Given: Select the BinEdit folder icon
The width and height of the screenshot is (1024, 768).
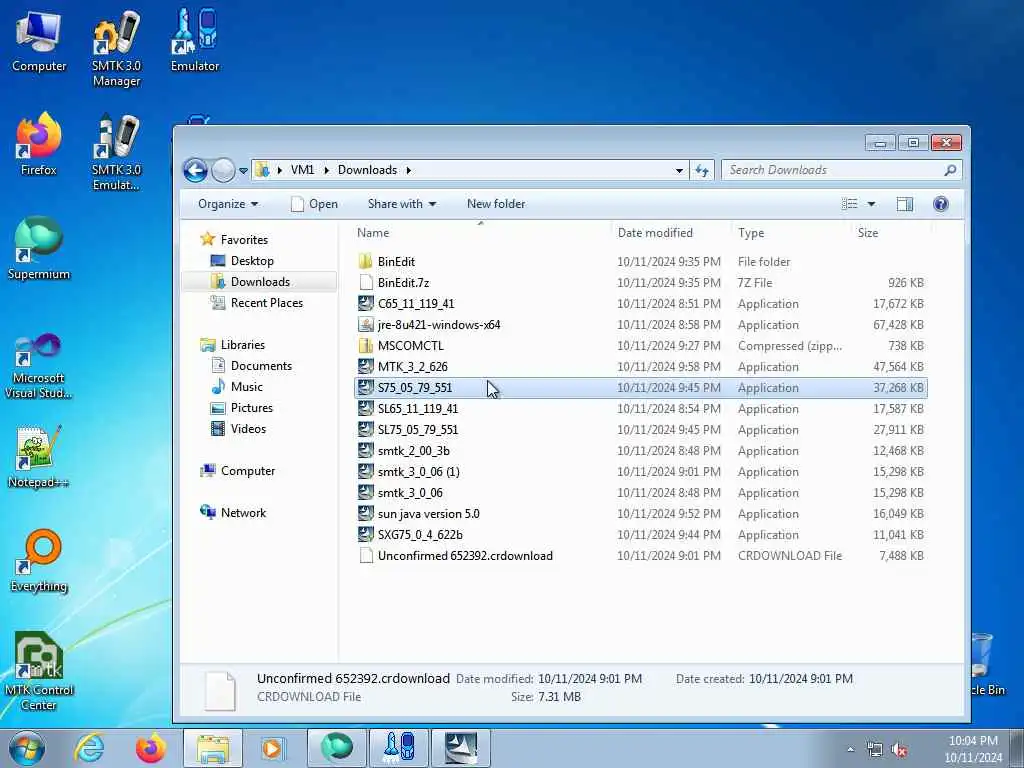Looking at the screenshot, I should pyautogui.click(x=366, y=262).
